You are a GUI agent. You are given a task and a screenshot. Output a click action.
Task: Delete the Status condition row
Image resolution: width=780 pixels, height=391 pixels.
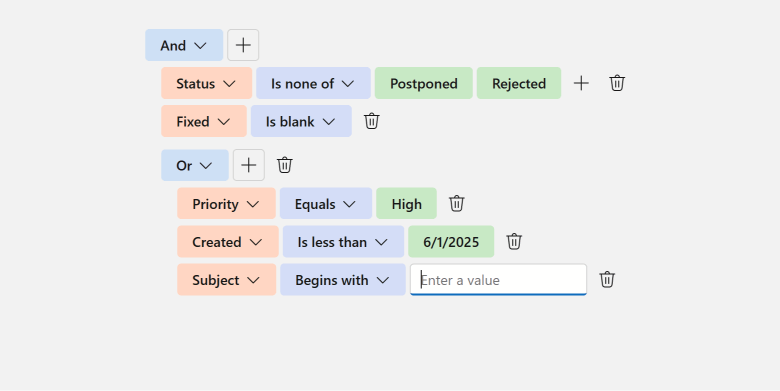617,83
